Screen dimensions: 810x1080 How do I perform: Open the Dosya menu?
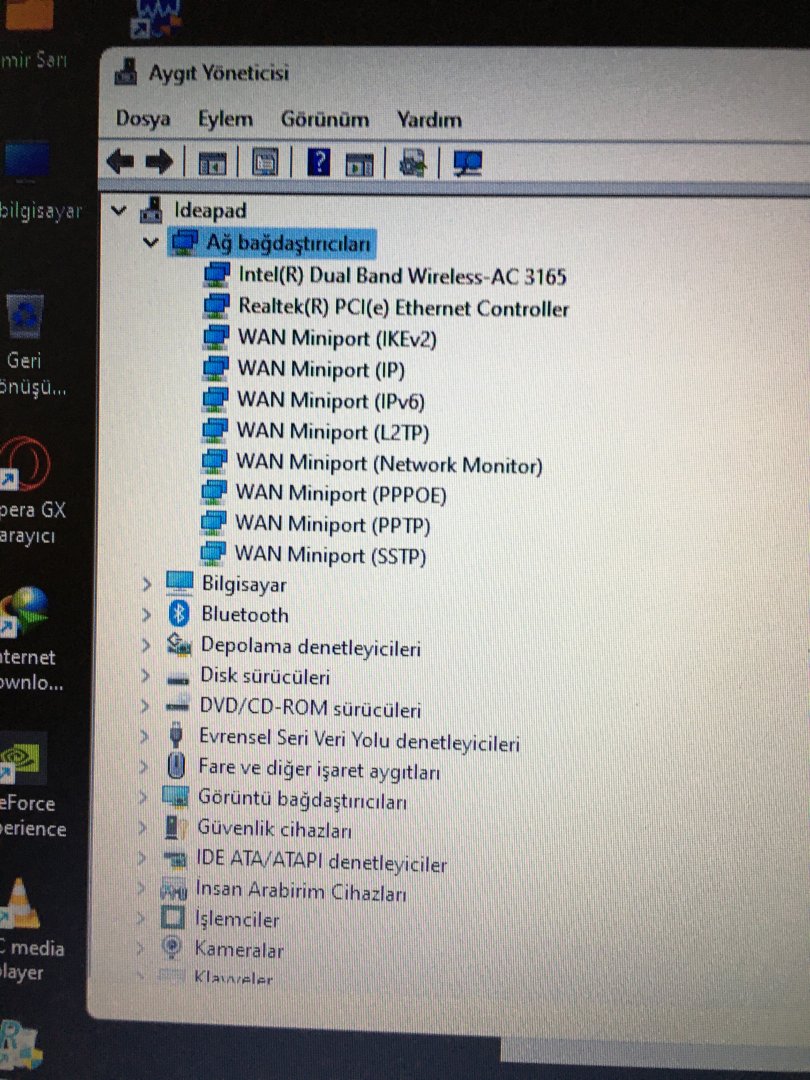[x=143, y=118]
